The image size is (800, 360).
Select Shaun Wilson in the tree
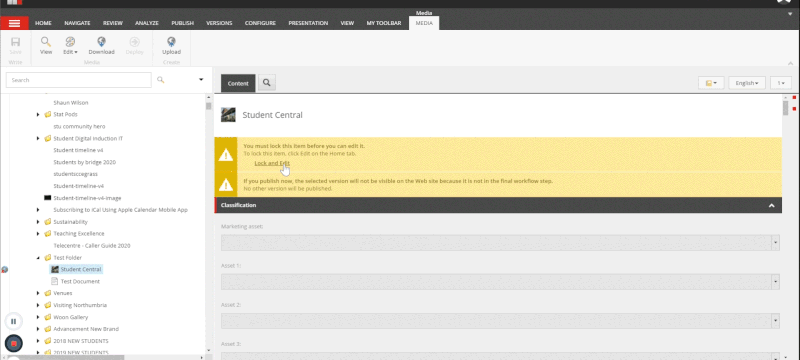[x=71, y=102]
